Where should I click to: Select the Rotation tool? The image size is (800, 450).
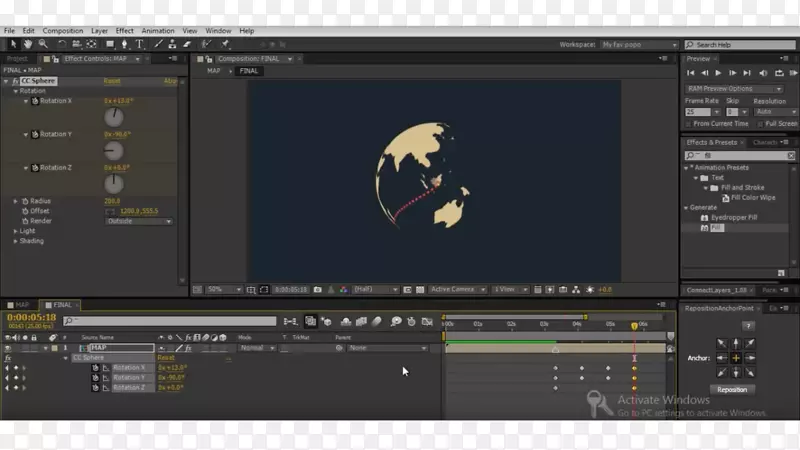point(62,44)
